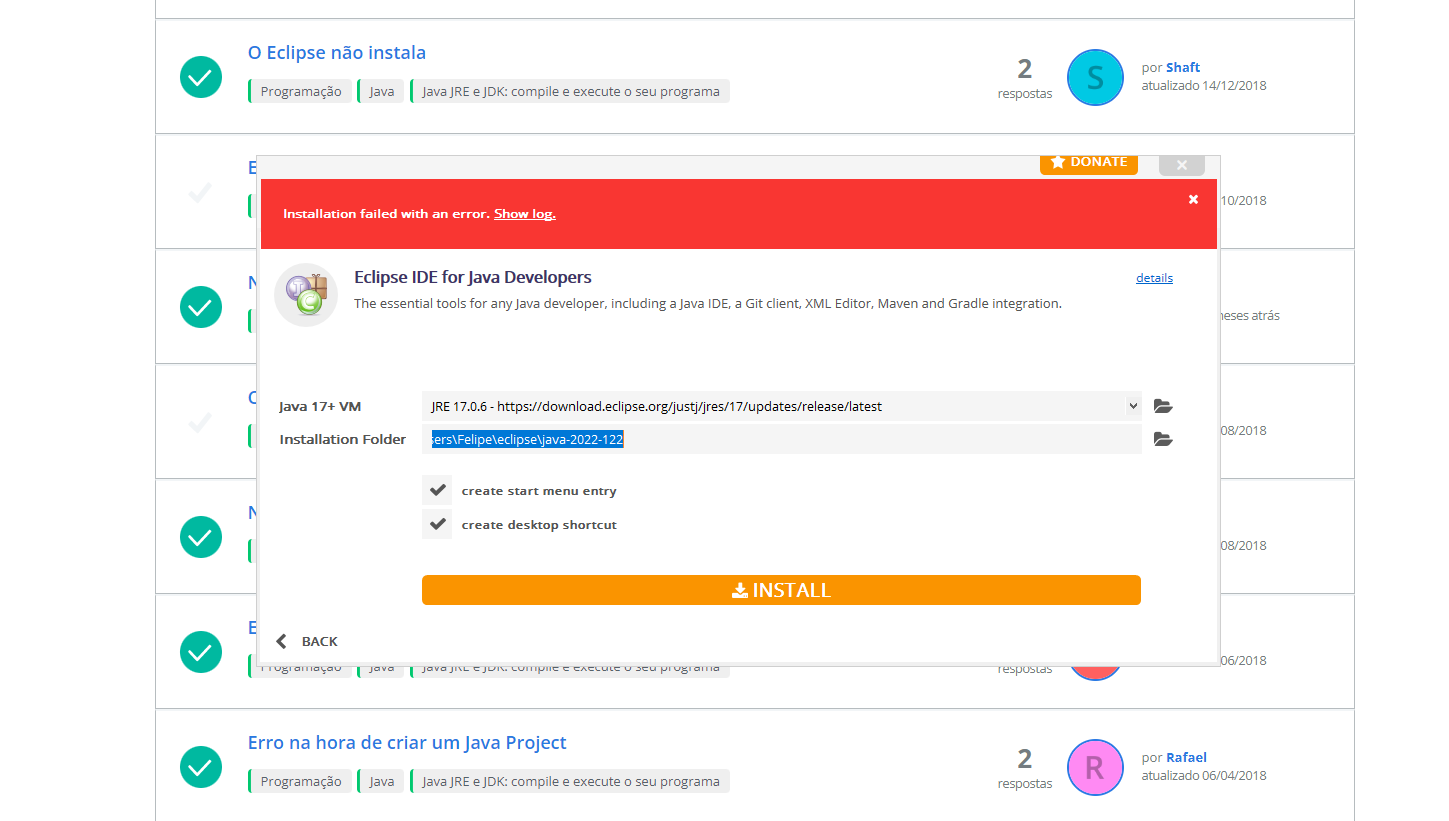Click Java tag under 'Erro na hora de criar'
Image resolution: width=1449 pixels, height=821 pixels.
pos(381,781)
